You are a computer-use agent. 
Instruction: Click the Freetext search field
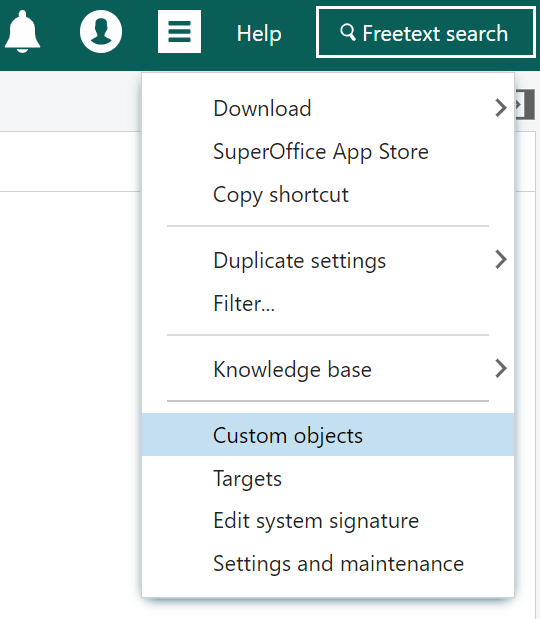(x=426, y=32)
